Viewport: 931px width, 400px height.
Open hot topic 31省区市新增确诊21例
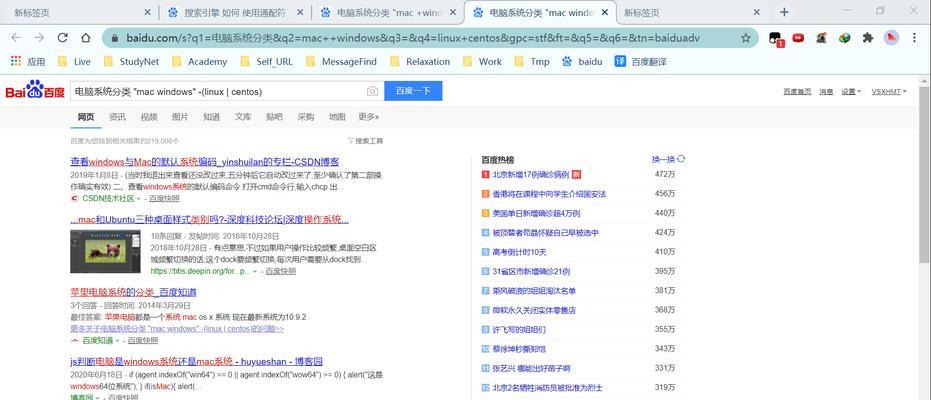click(x=531, y=271)
